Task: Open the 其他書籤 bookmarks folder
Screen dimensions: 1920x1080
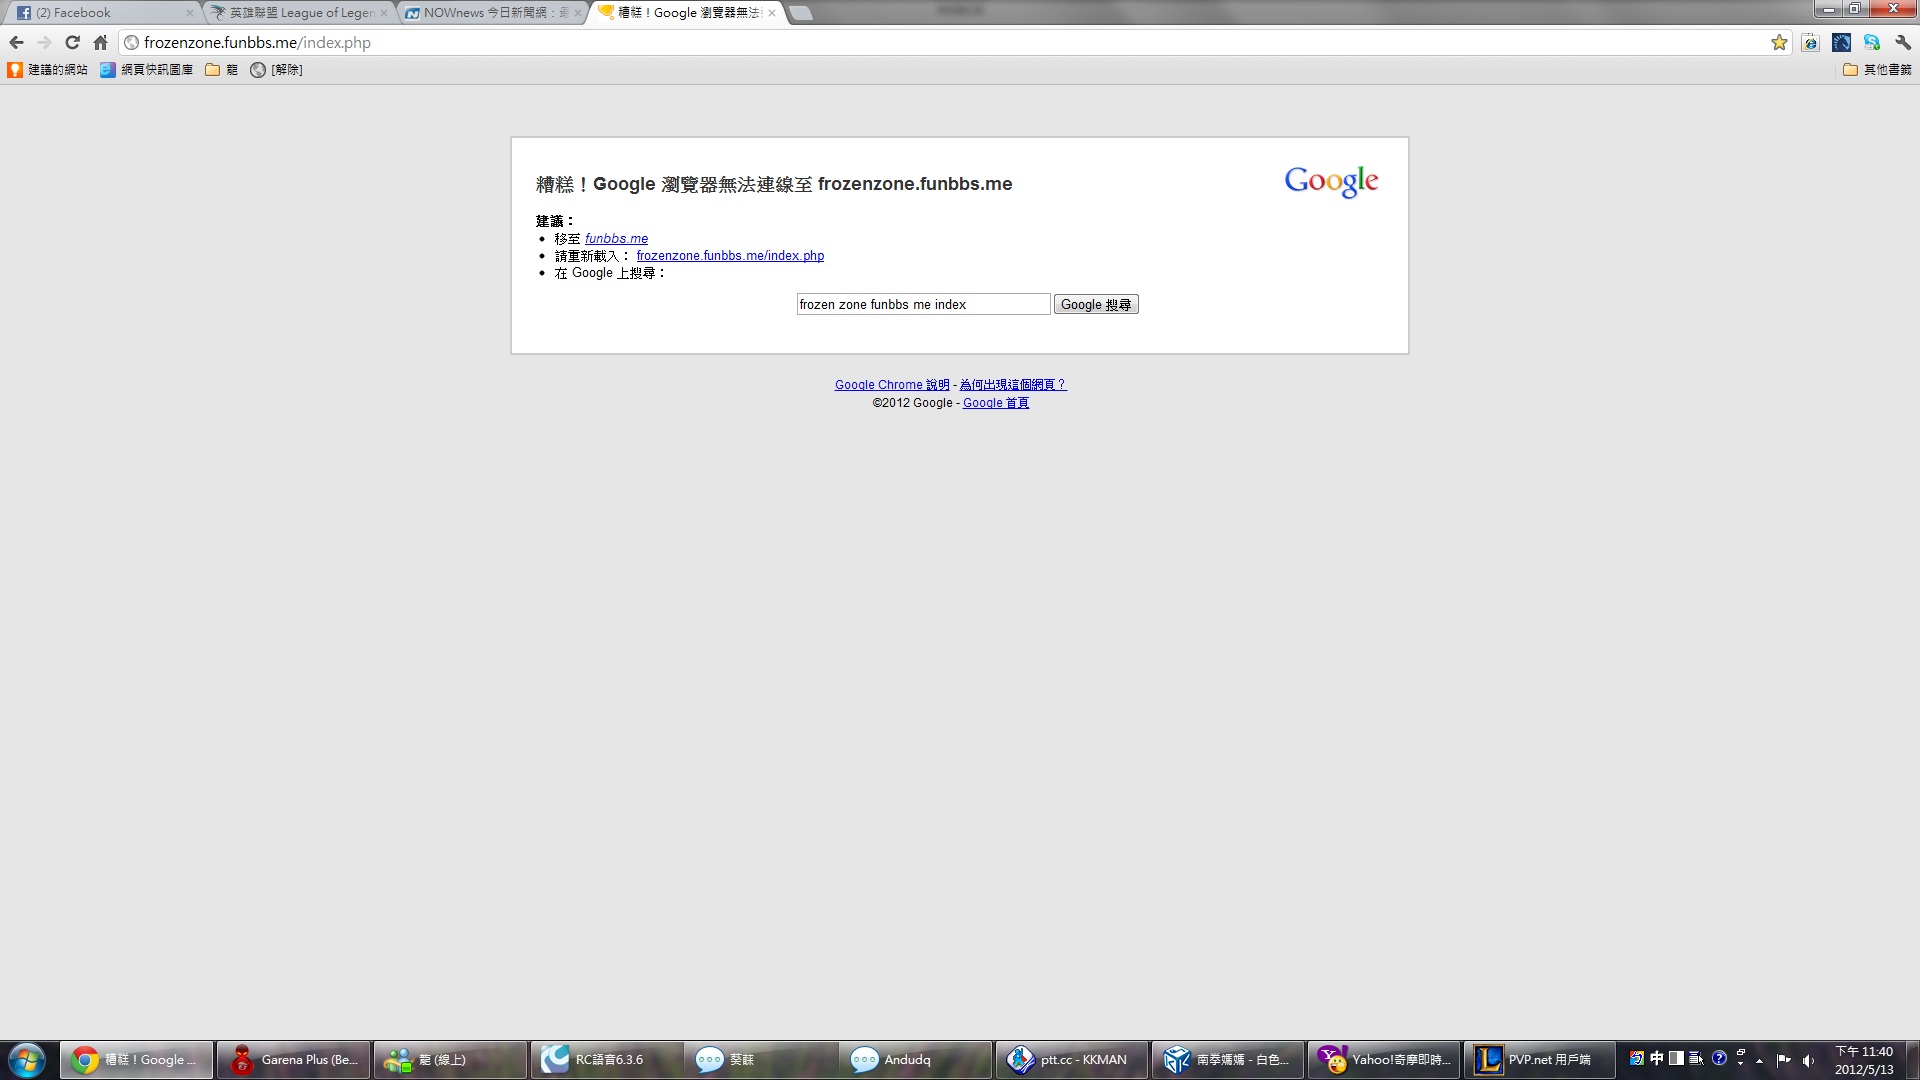Action: coord(1877,69)
